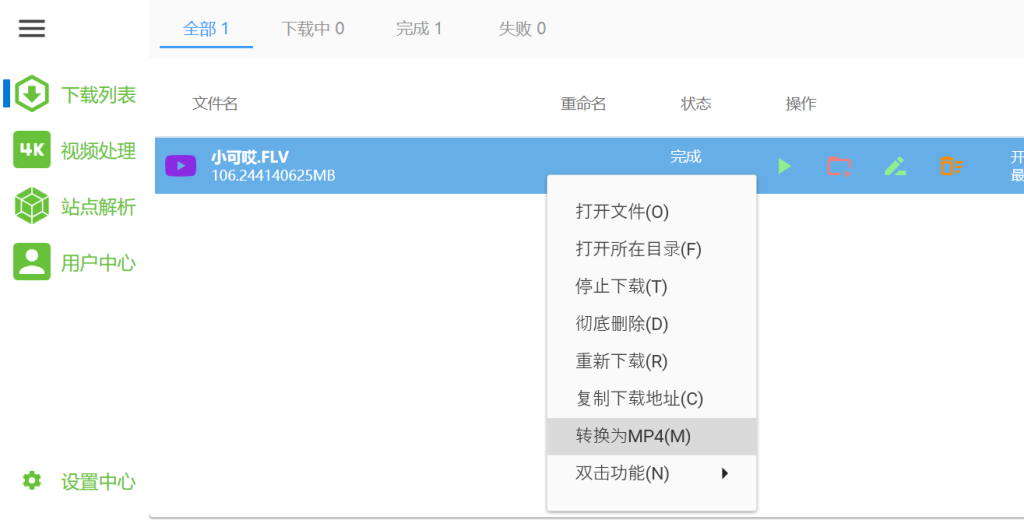The image size is (1024, 520).
Task: Go to 下载列表 in sidebar
Action: pyautogui.click(x=99, y=95)
